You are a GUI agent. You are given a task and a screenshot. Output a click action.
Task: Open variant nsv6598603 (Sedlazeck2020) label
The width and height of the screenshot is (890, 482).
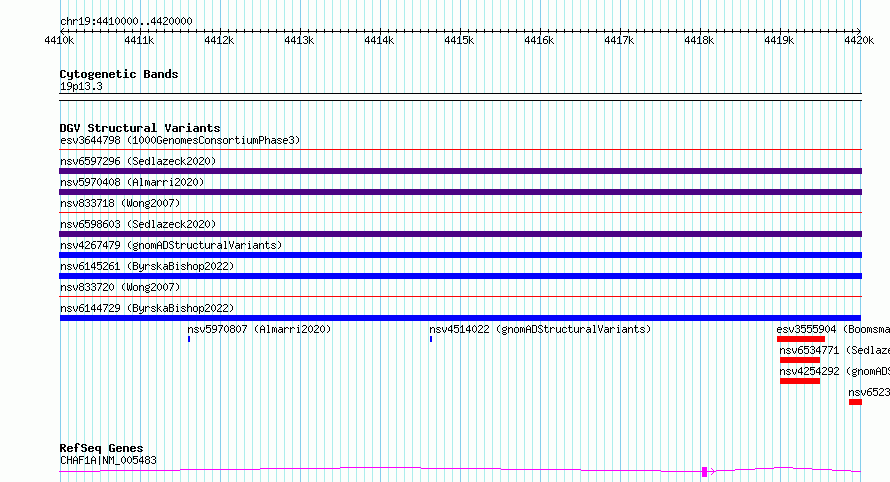coord(138,224)
